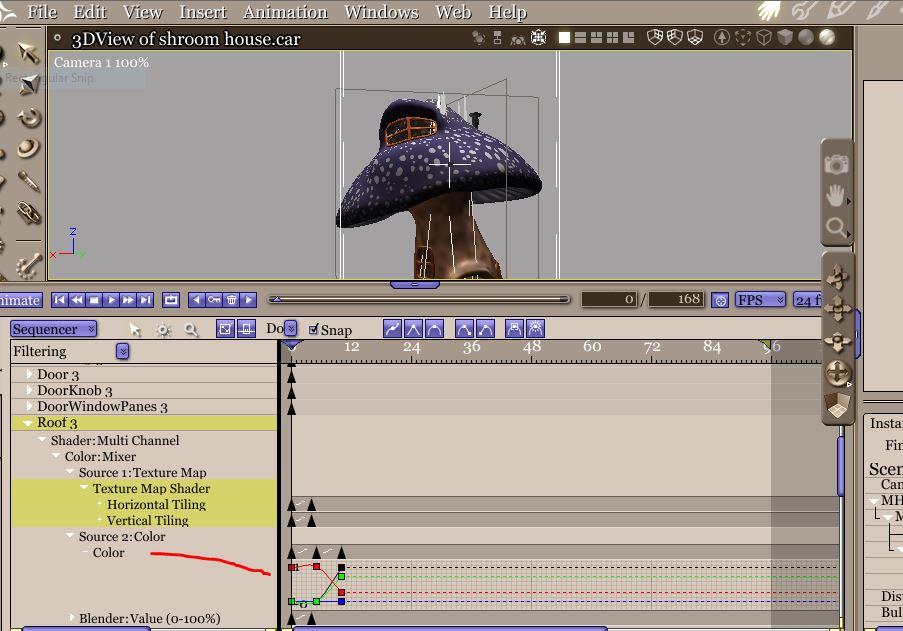Image resolution: width=903 pixels, height=631 pixels.
Task: Expand the DoorKnob 3 tree item
Action: (29, 390)
